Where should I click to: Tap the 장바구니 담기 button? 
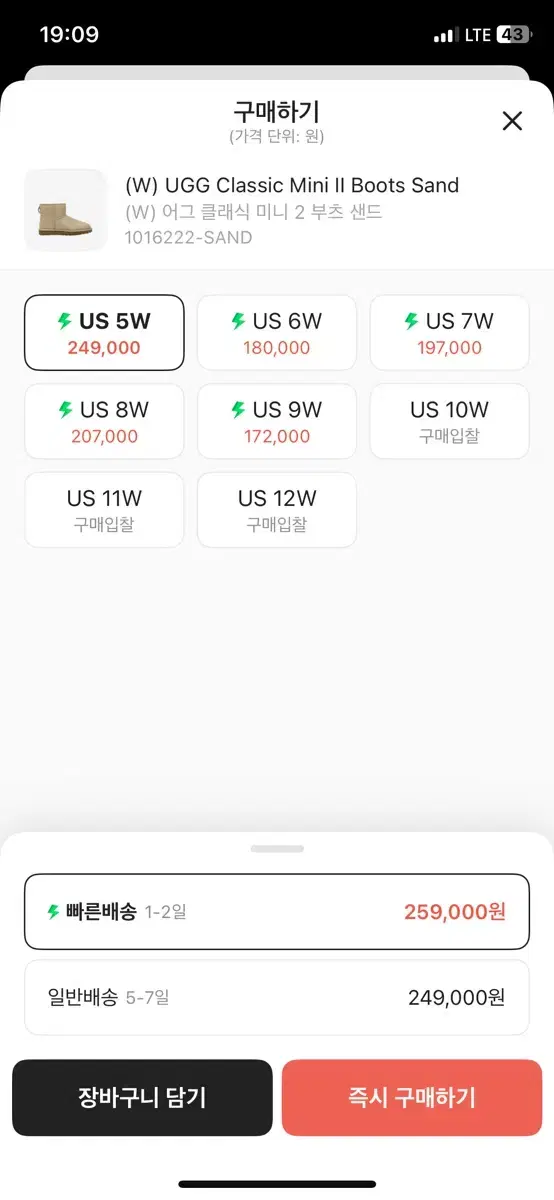[x=142, y=1097]
